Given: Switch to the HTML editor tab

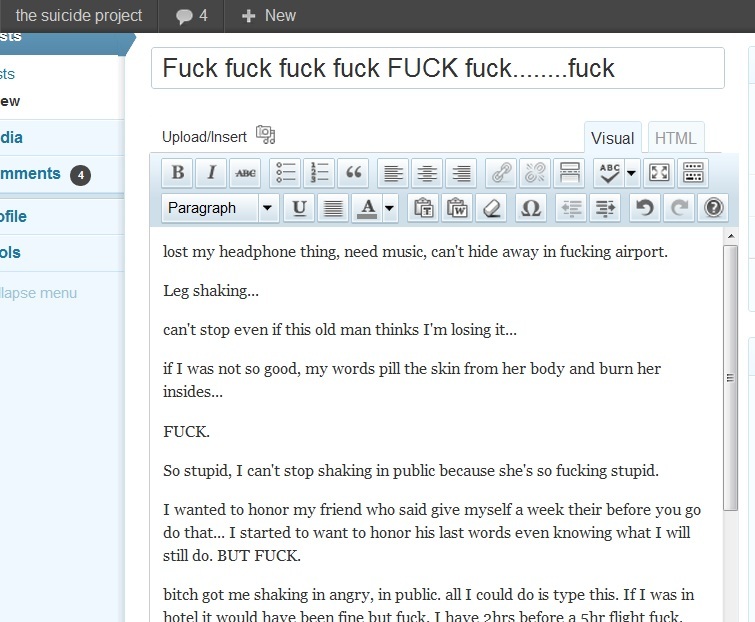Looking at the screenshot, I should 675,139.
